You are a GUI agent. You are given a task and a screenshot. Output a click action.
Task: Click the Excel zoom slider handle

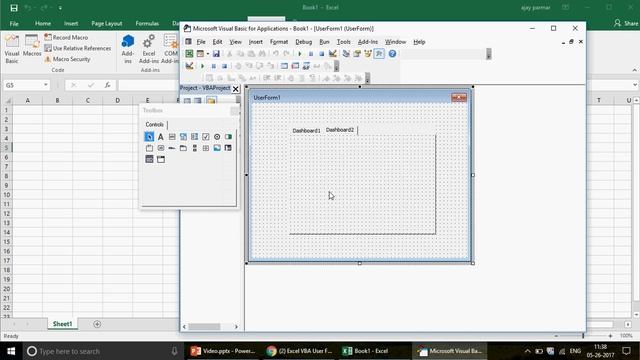pos(583,336)
